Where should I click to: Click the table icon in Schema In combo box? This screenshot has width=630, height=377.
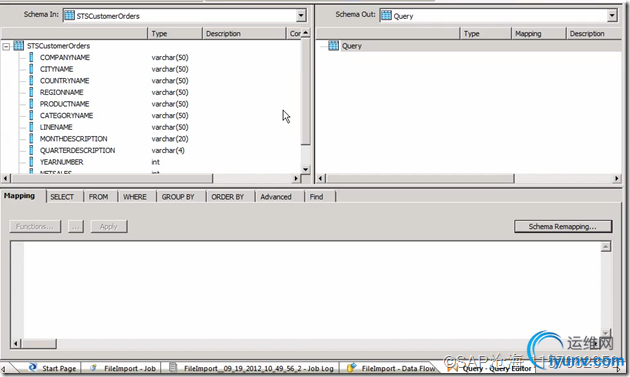[70, 16]
